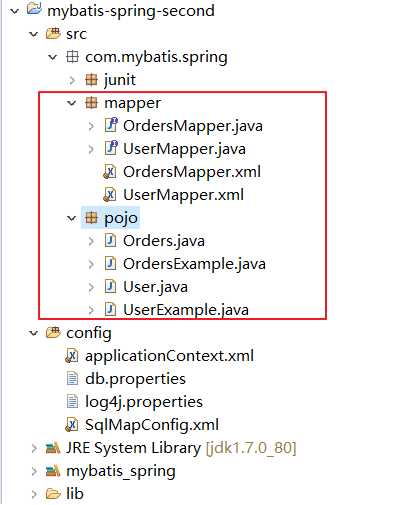This screenshot has width=393, height=505.
Task: Click Orders.java class file icon
Action: pyautogui.click(x=110, y=241)
